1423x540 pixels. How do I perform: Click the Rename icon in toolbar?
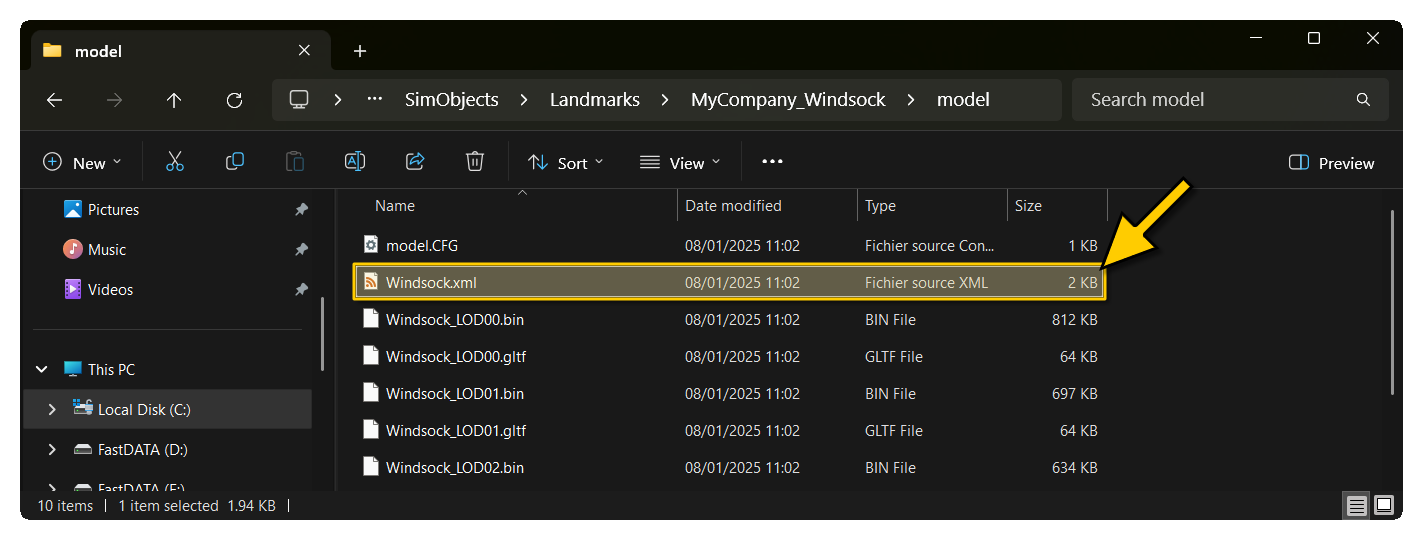[x=355, y=162]
